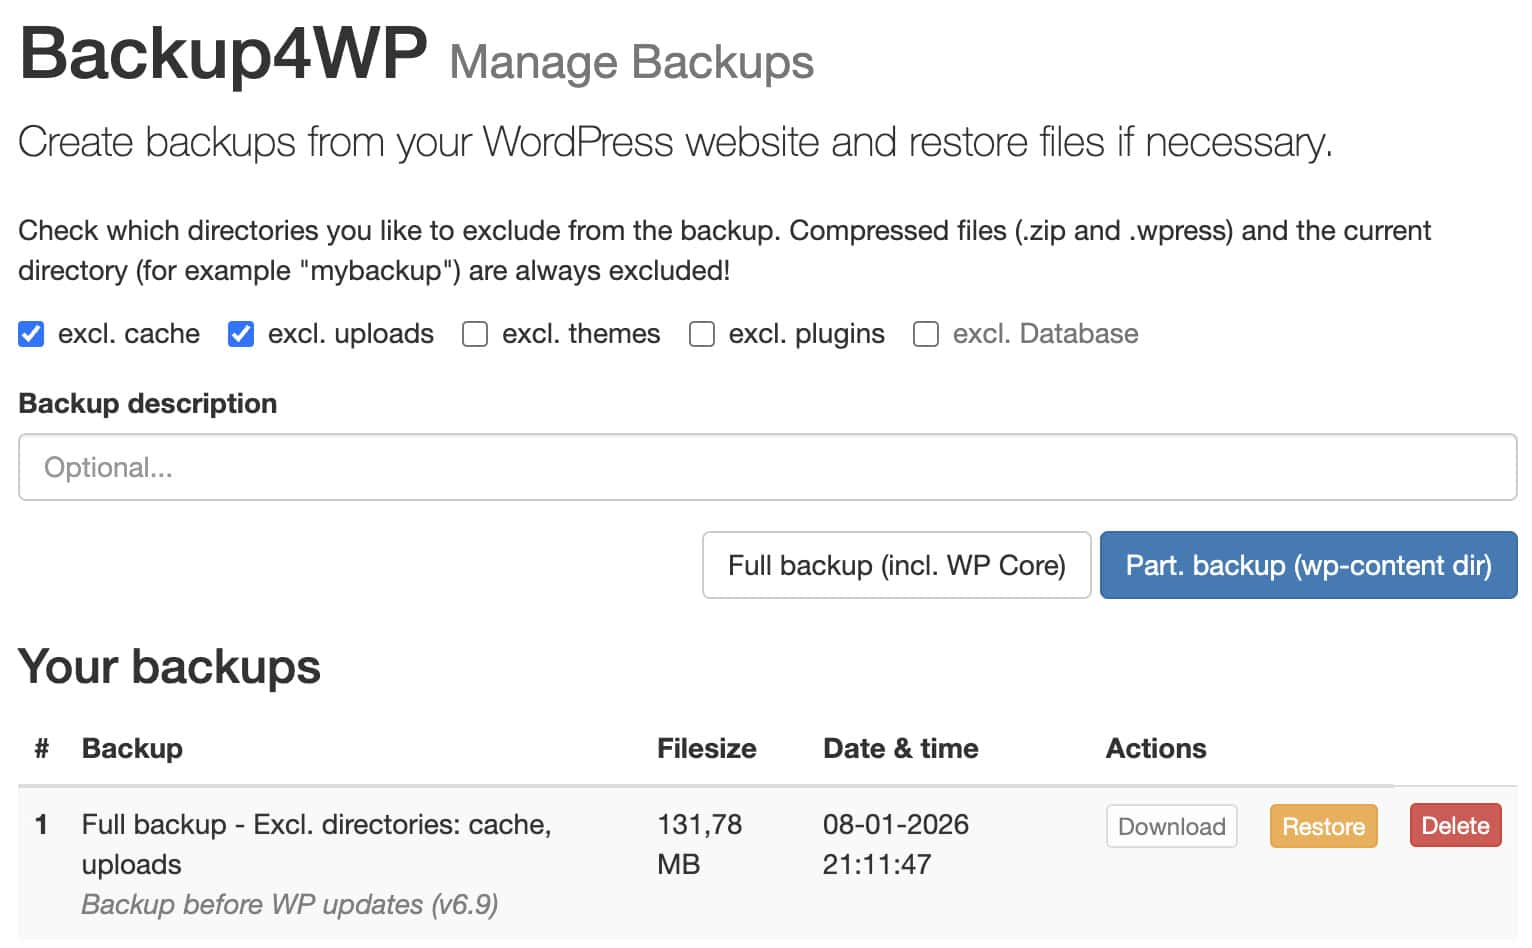Image resolution: width=1532 pixels, height=948 pixels.
Task: Click the Actions column header
Action: [x=1156, y=748]
